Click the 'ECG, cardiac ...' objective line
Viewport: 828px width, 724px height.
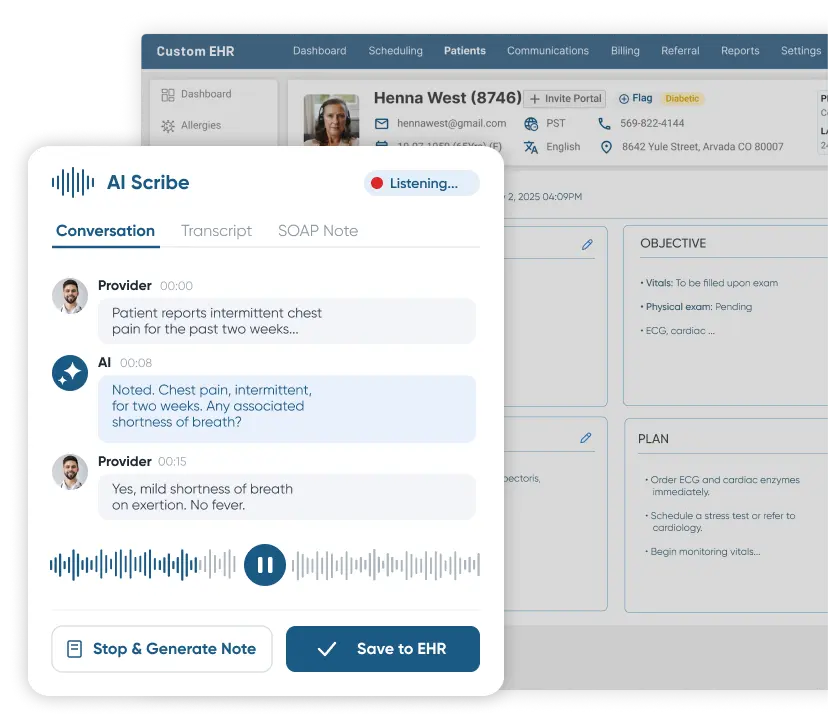(678, 331)
